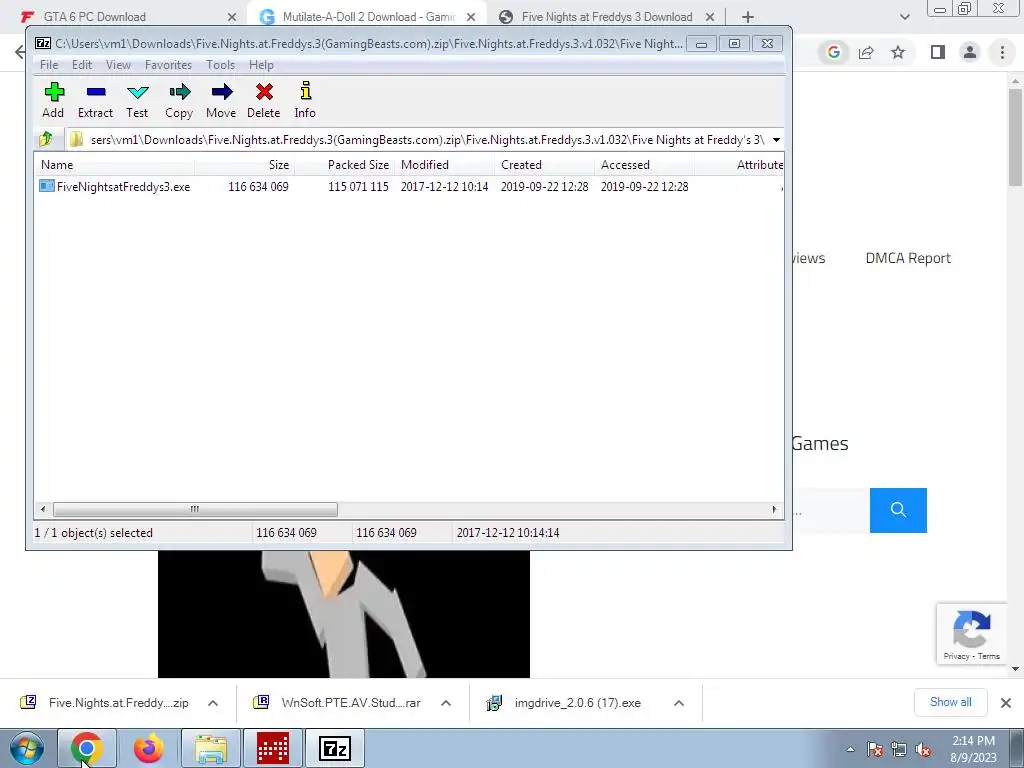1024x768 pixels.
Task: Open the 7-Zip Tools menu
Action: (220, 65)
